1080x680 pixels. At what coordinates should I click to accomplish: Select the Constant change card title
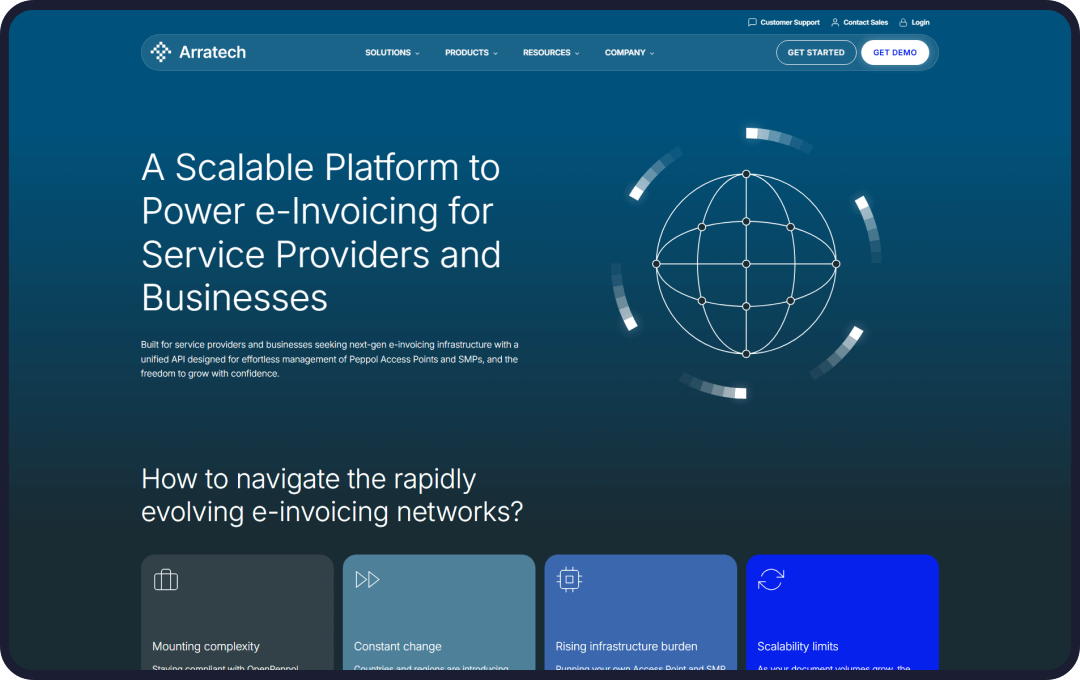tap(397, 646)
